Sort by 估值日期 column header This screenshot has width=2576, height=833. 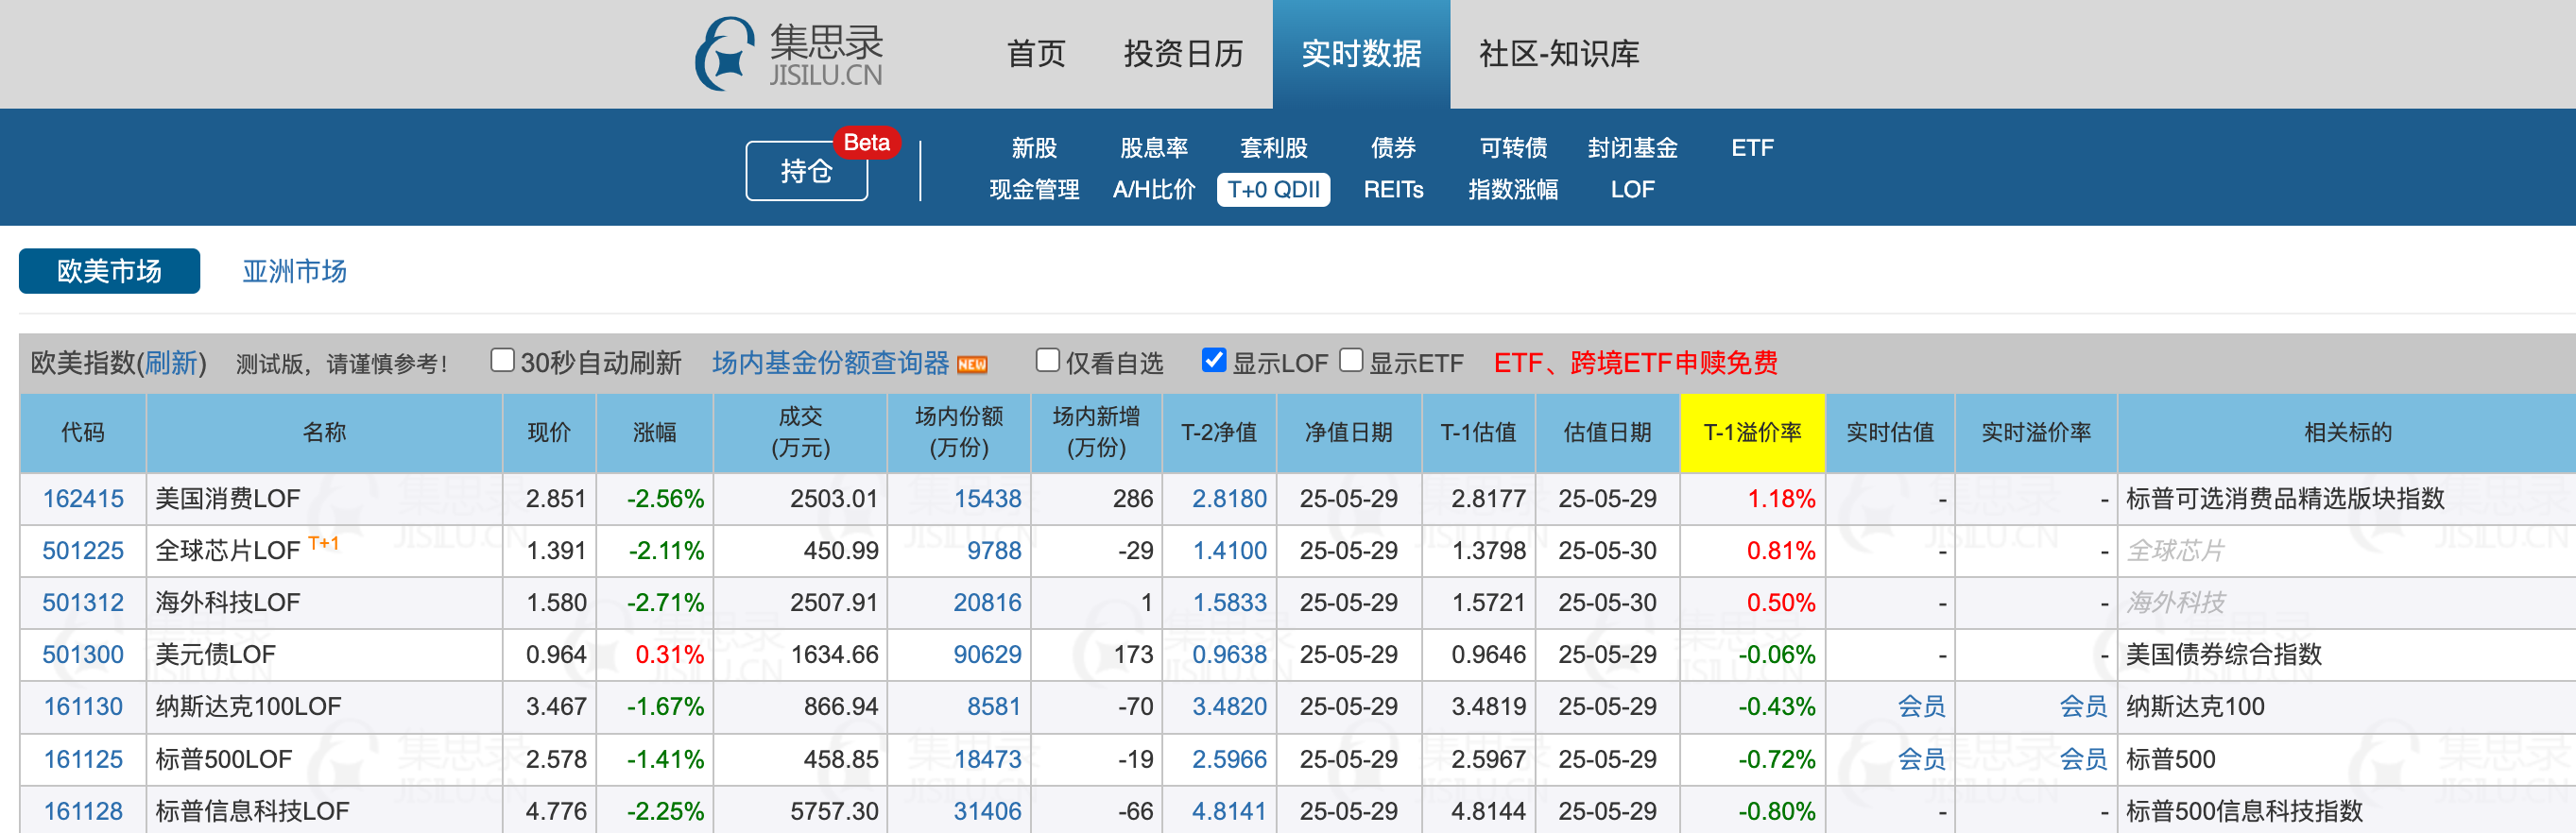(1607, 432)
